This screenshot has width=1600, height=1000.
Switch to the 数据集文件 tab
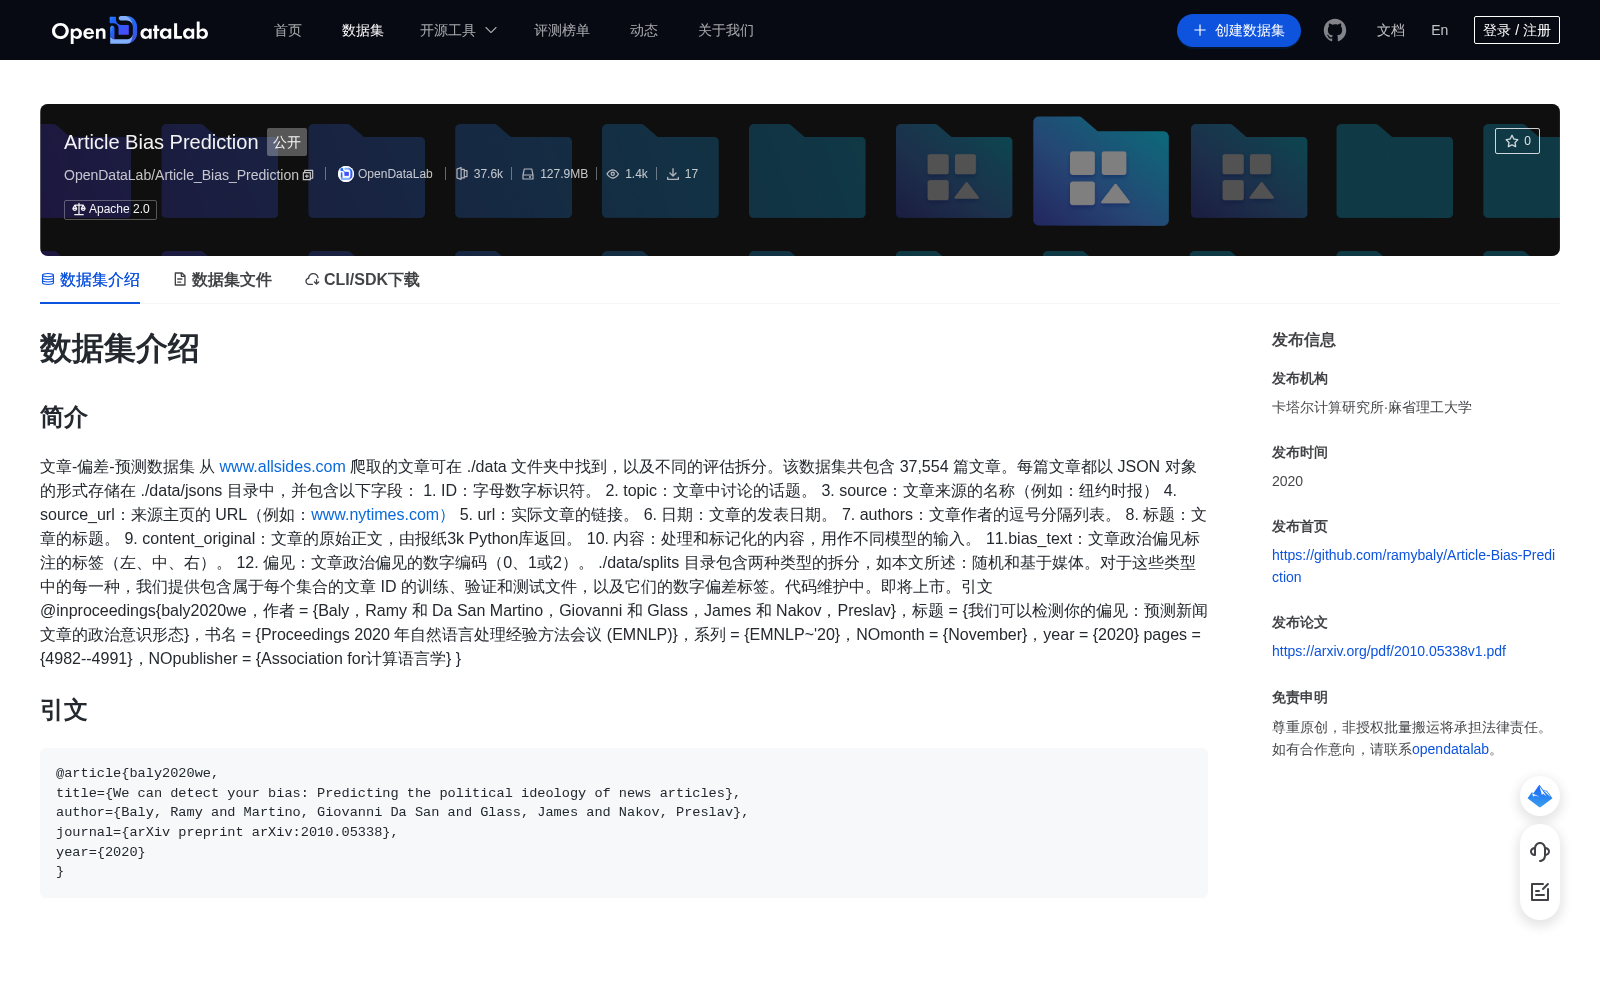222,280
